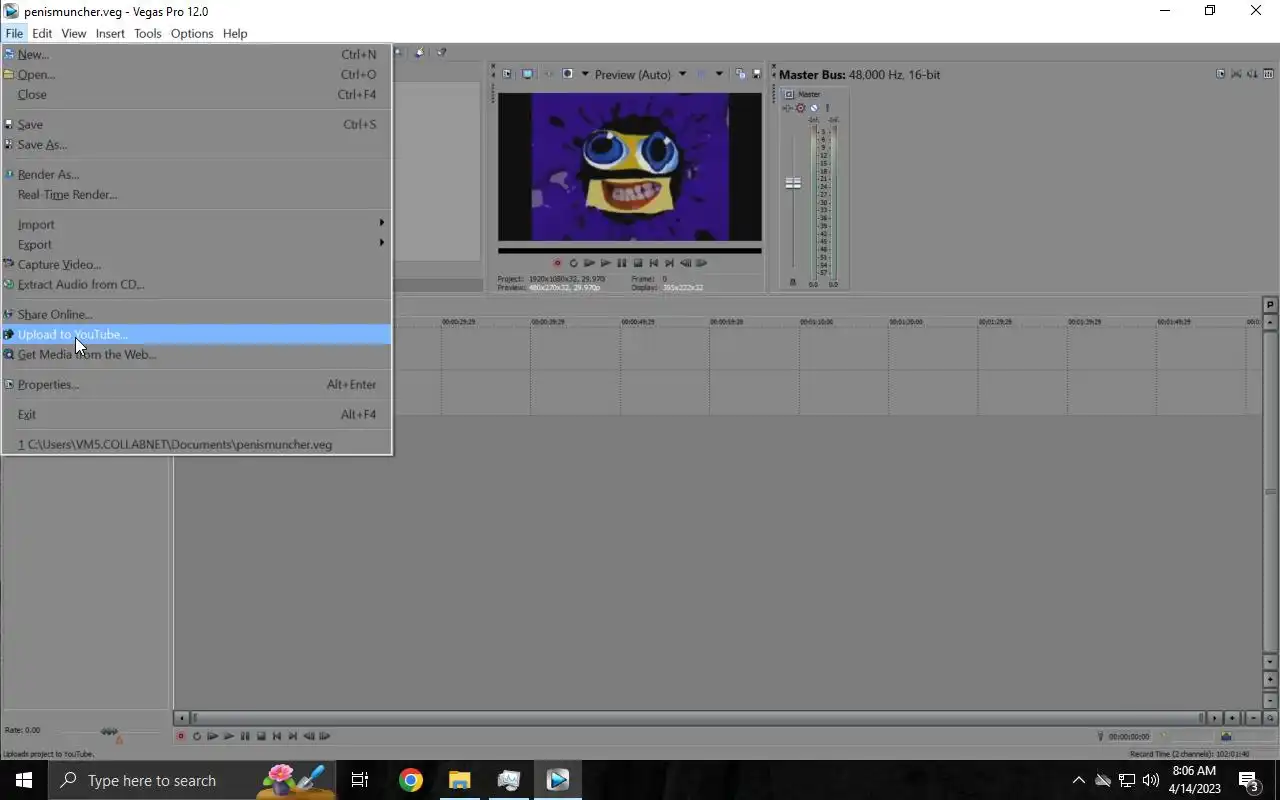
Task: Open Master FX red gear icon
Action: click(801, 108)
